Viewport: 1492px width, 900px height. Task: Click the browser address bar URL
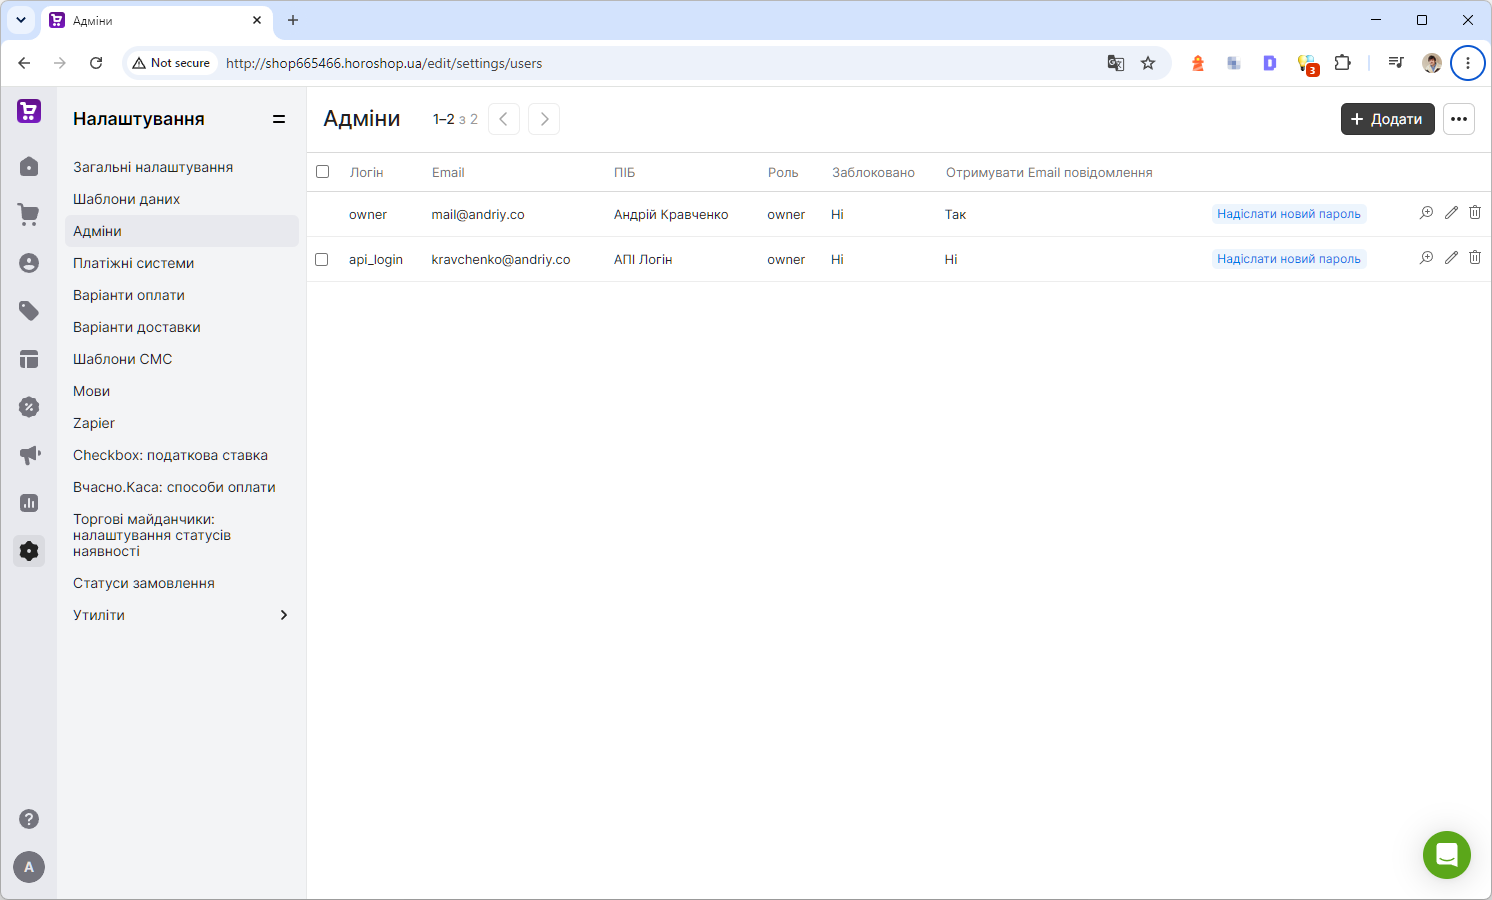click(384, 63)
